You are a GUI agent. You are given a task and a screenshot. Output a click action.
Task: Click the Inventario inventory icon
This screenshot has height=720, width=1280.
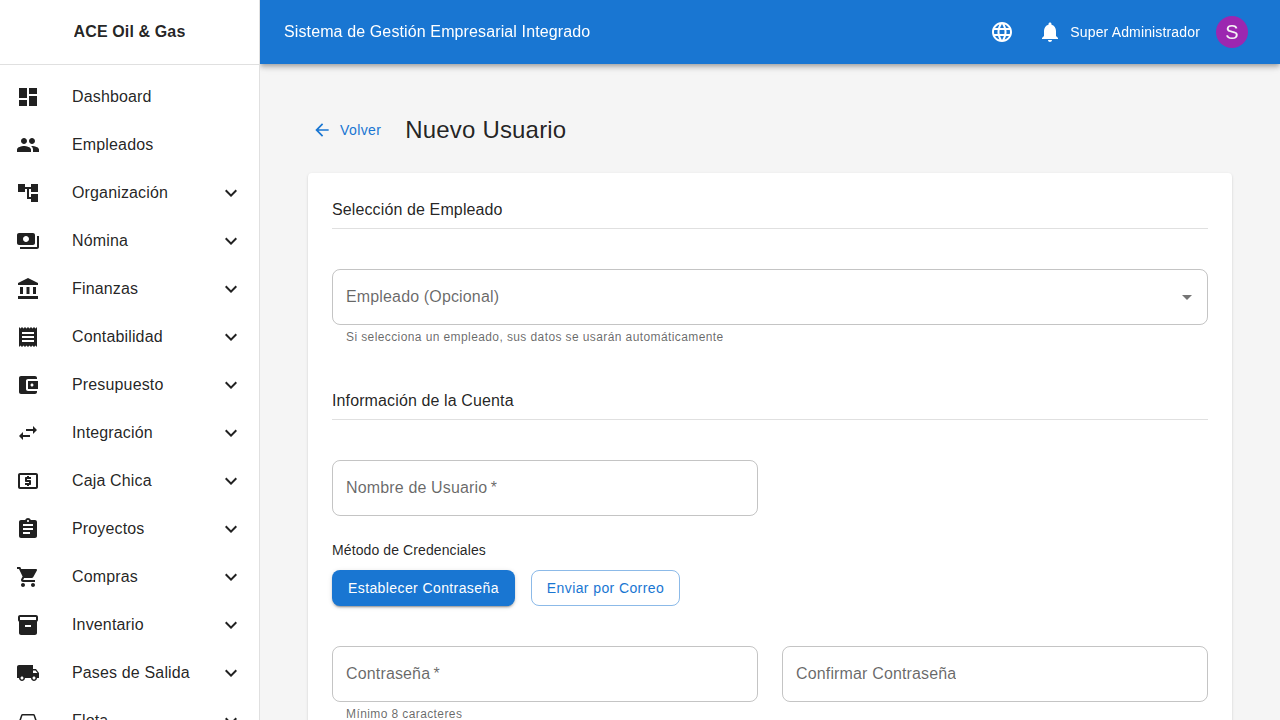28,625
